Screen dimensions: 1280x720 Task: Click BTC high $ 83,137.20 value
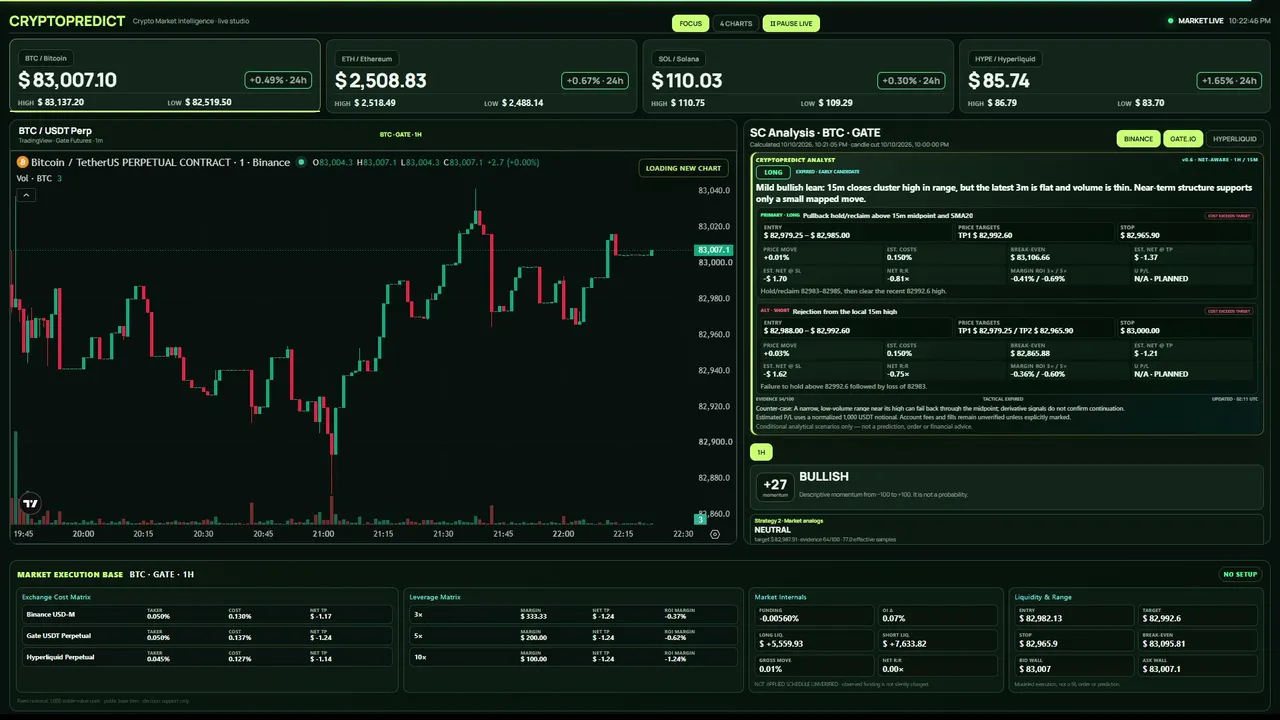pyautogui.click(x=61, y=102)
